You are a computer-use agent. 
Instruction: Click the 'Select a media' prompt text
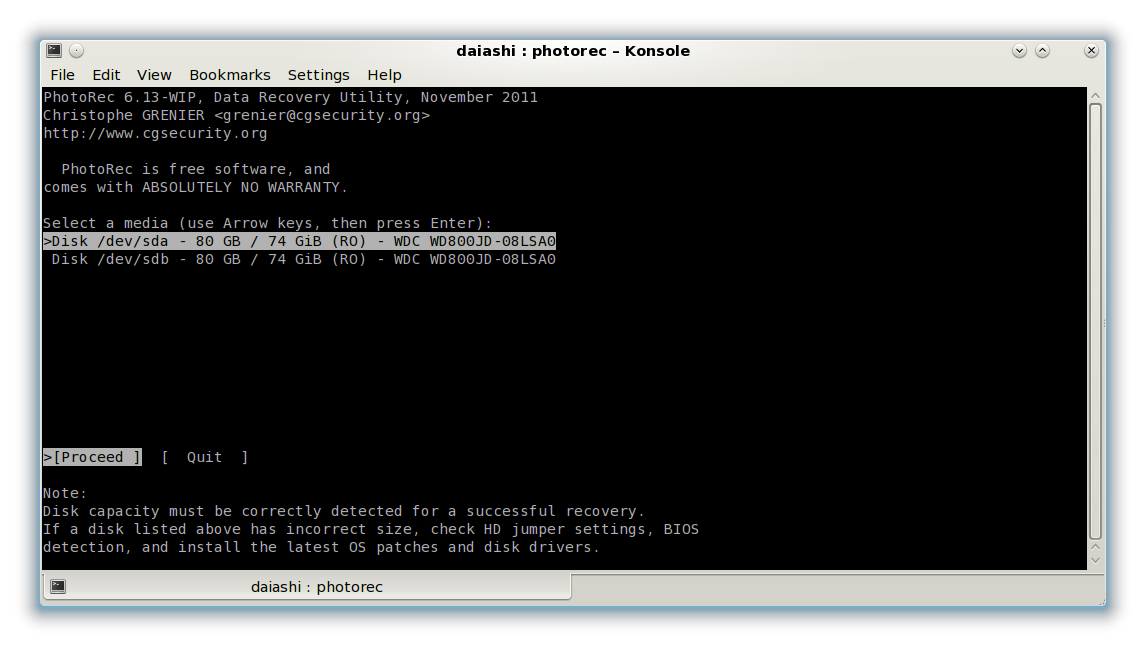pos(267,224)
